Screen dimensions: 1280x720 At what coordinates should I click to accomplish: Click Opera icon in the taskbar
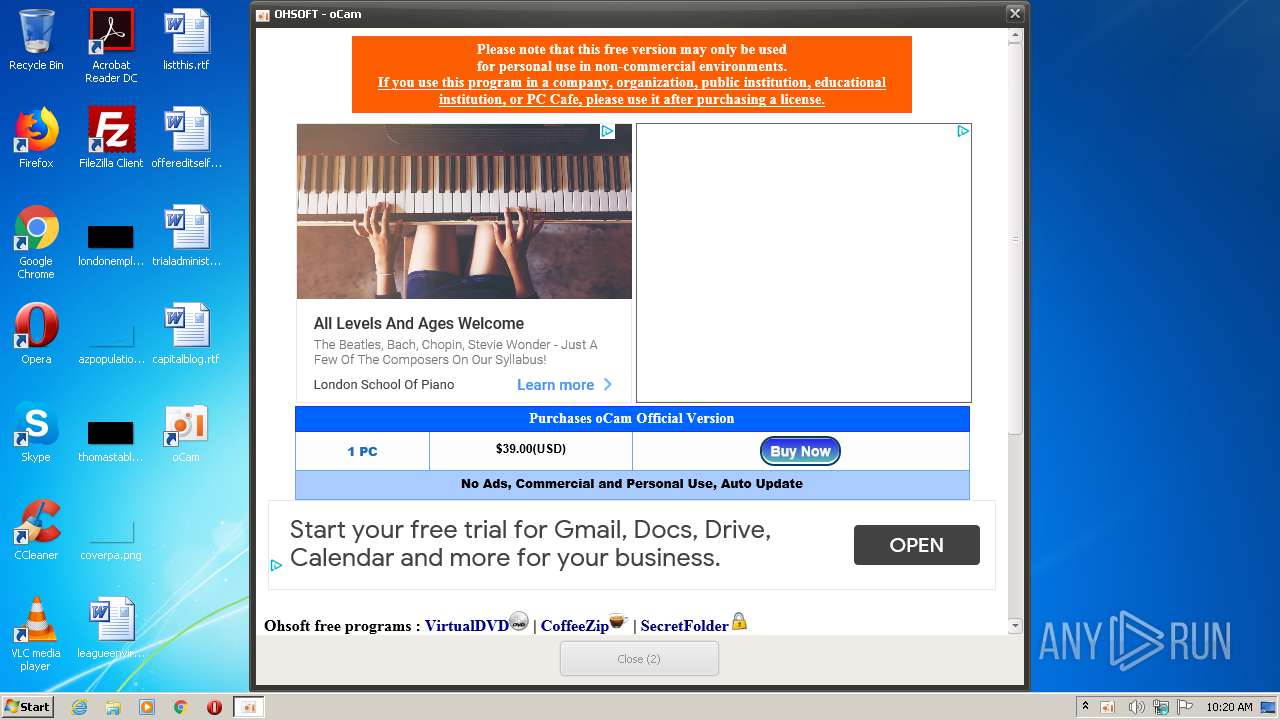pos(214,707)
